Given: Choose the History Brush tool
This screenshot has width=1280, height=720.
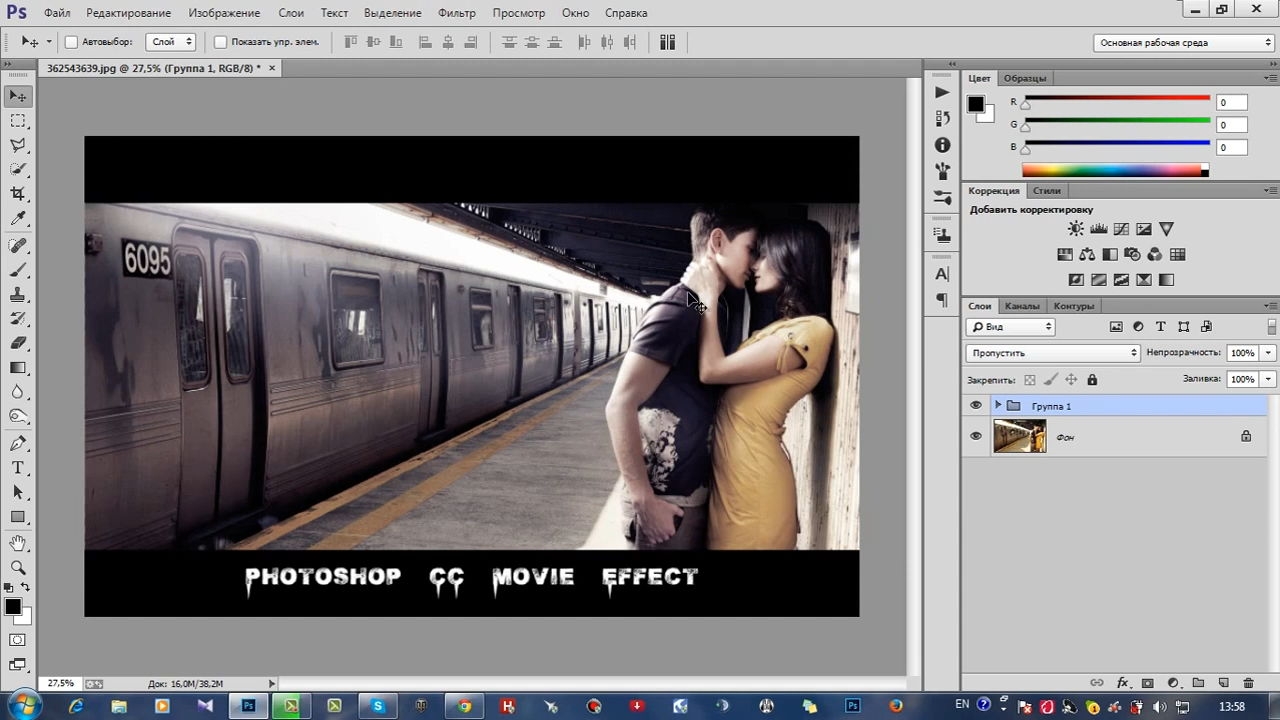Looking at the screenshot, I should click(x=18, y=319).
